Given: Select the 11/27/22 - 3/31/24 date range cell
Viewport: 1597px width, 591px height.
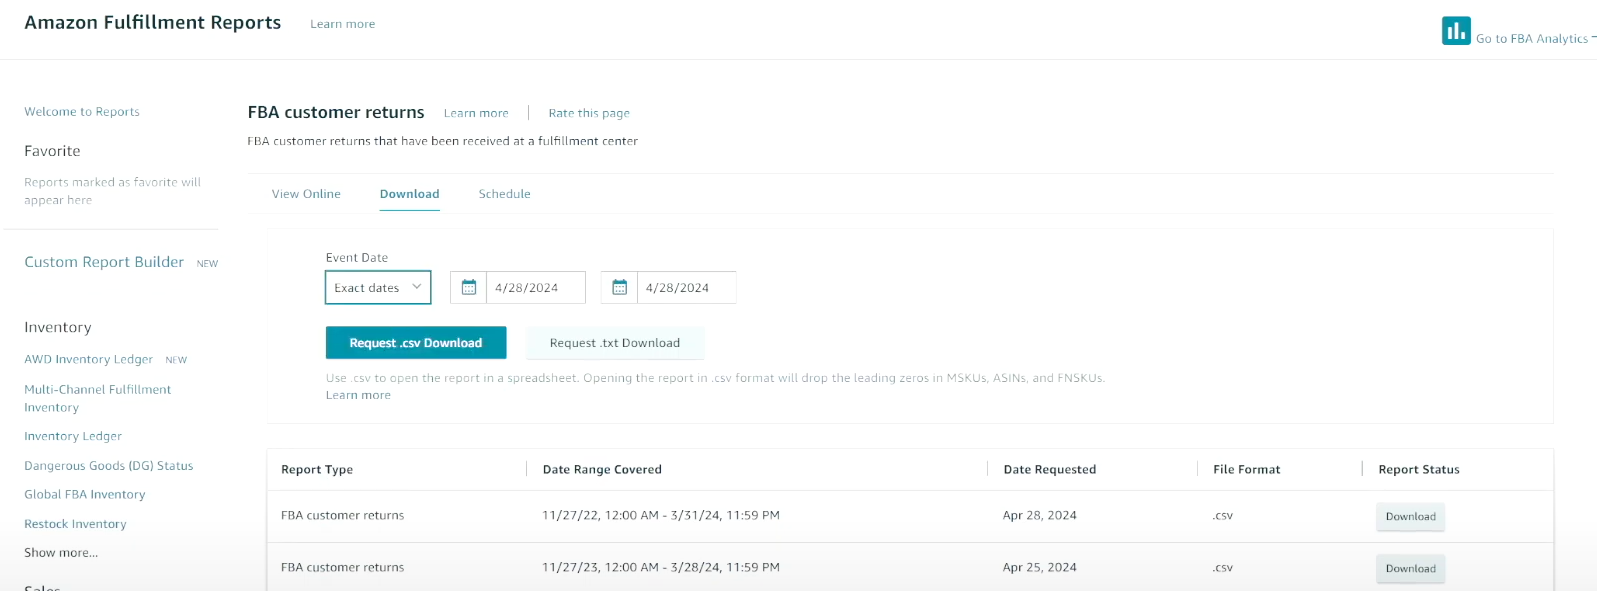Looking at the screenshot, I should (x=661, y=516).
